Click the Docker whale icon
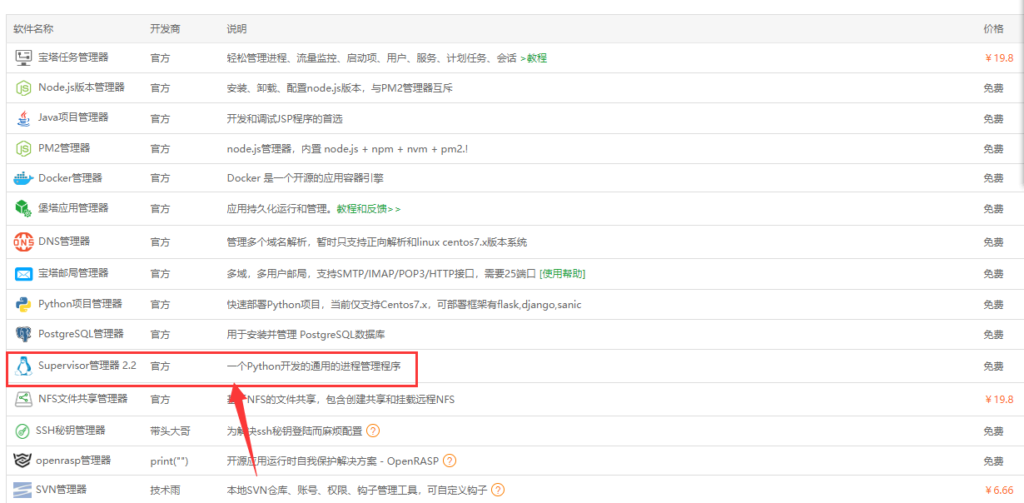1024x503 pixels. coord(23,178)
